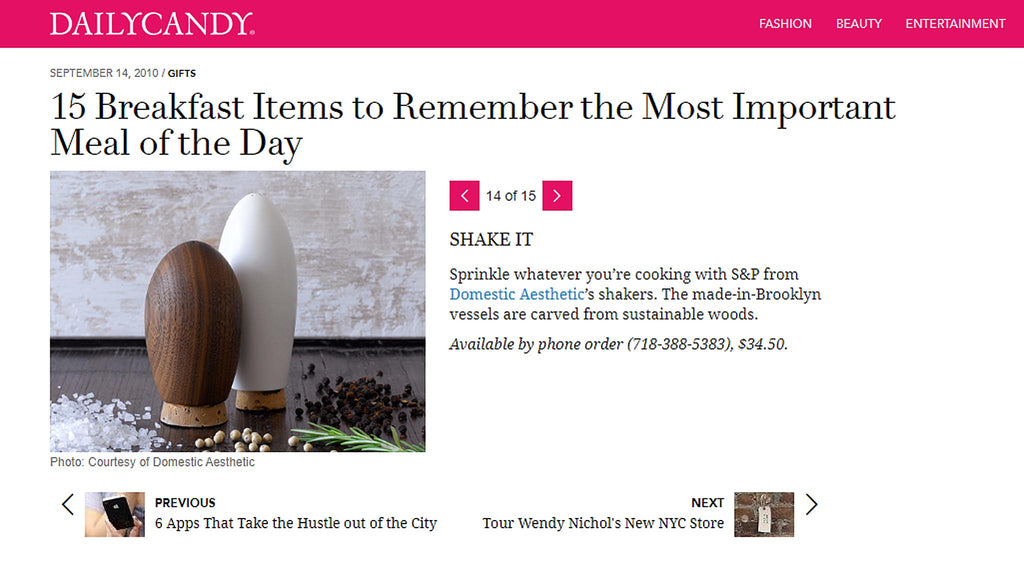Open the Beauty section
The height and width of the screenshot is (576, 1024).
[859, 24]
